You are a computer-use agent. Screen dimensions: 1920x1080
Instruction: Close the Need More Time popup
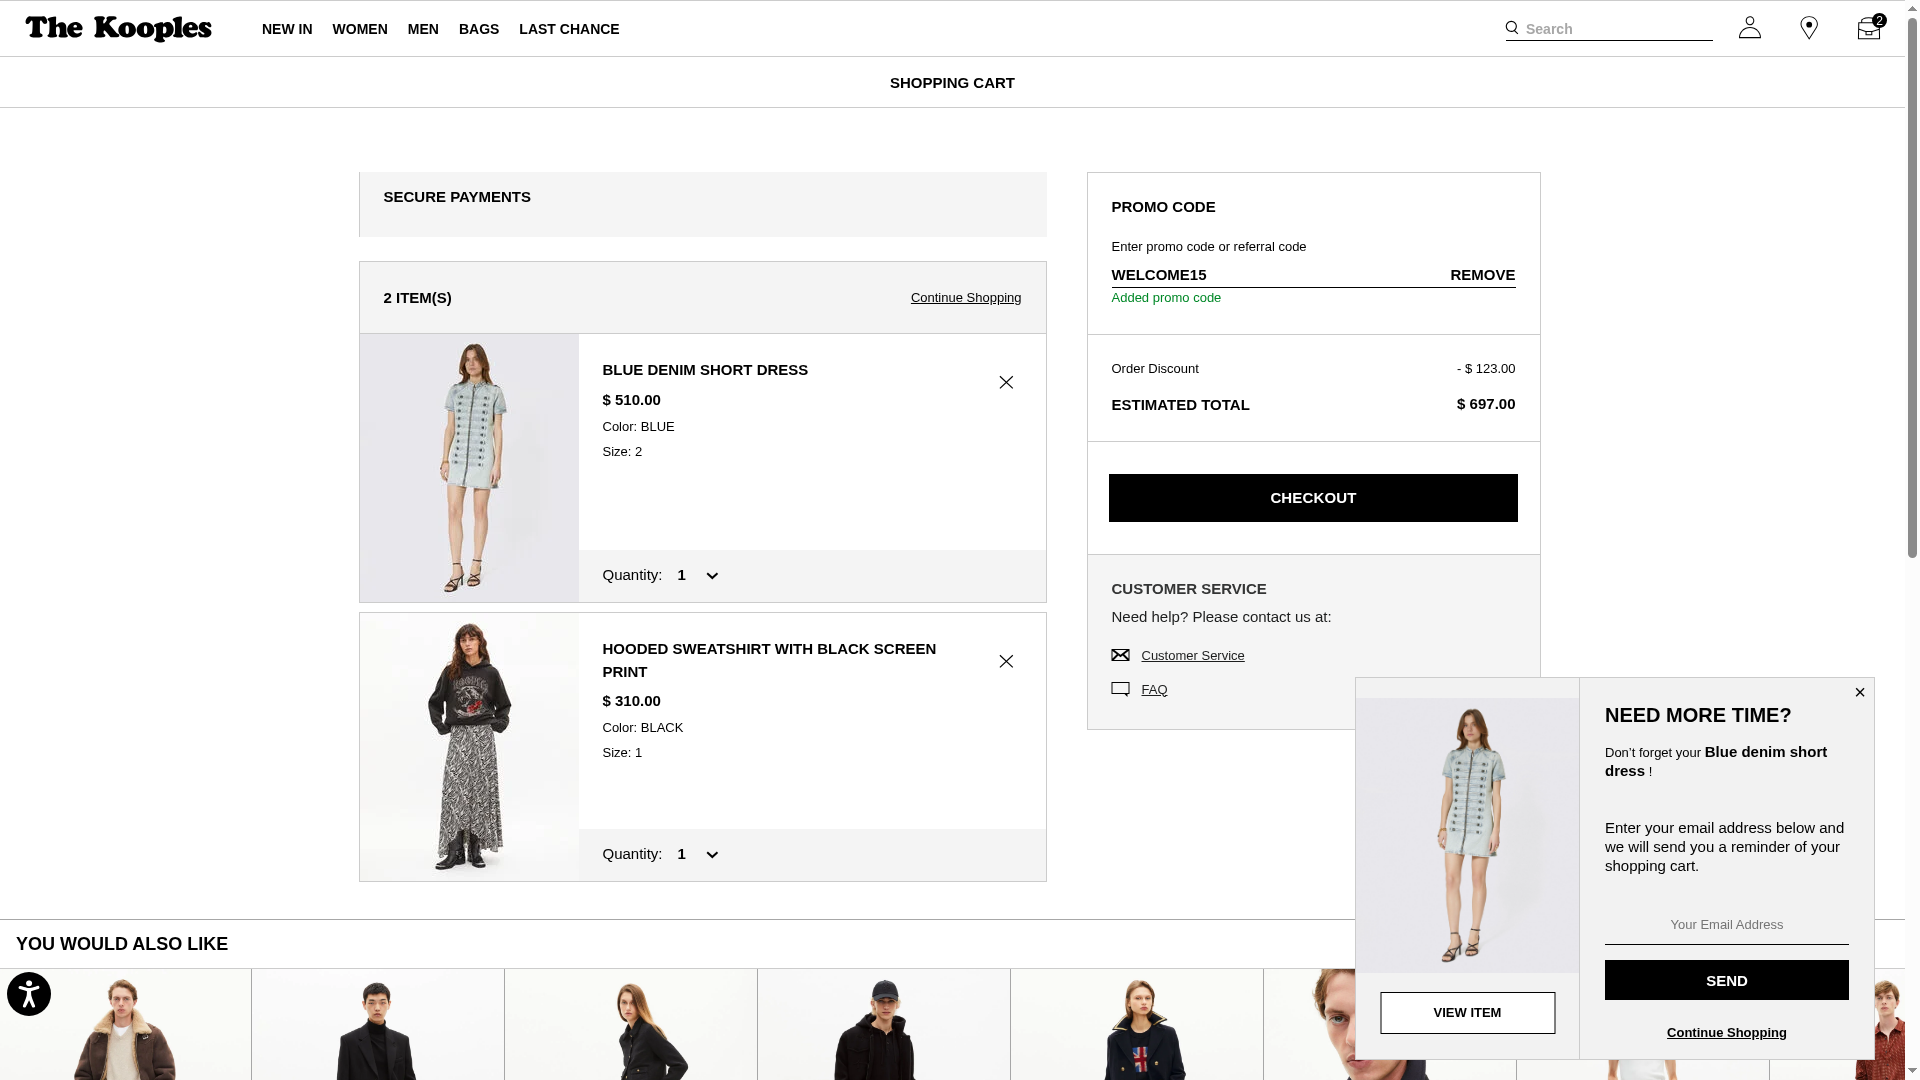click(x=1859, y=692)
